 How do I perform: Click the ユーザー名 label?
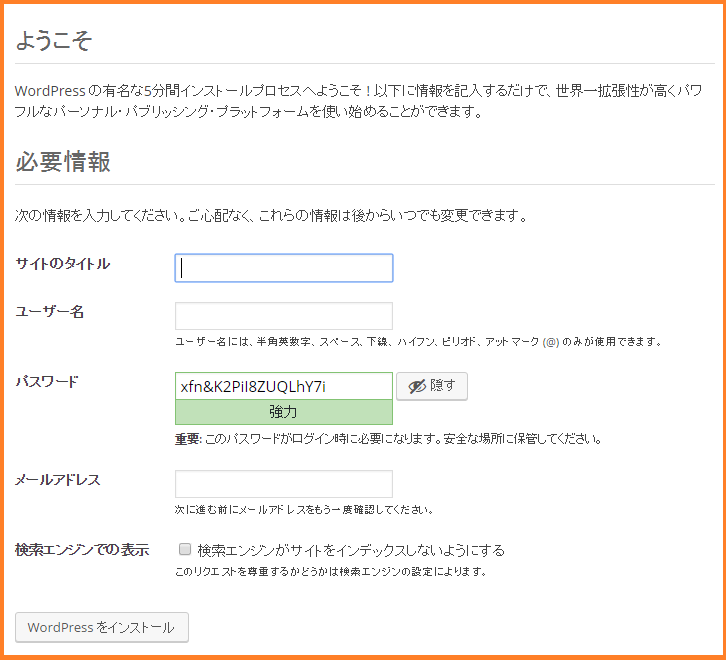[x=50, y=312]
